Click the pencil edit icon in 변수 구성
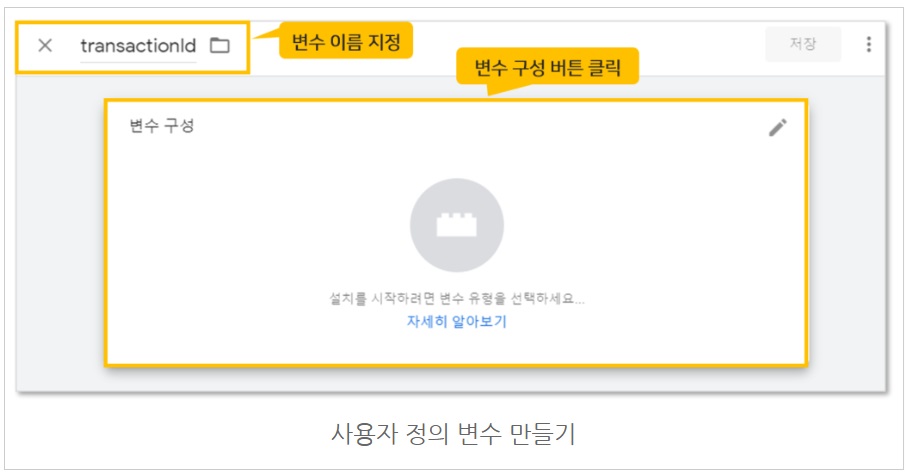 point(777,127)
